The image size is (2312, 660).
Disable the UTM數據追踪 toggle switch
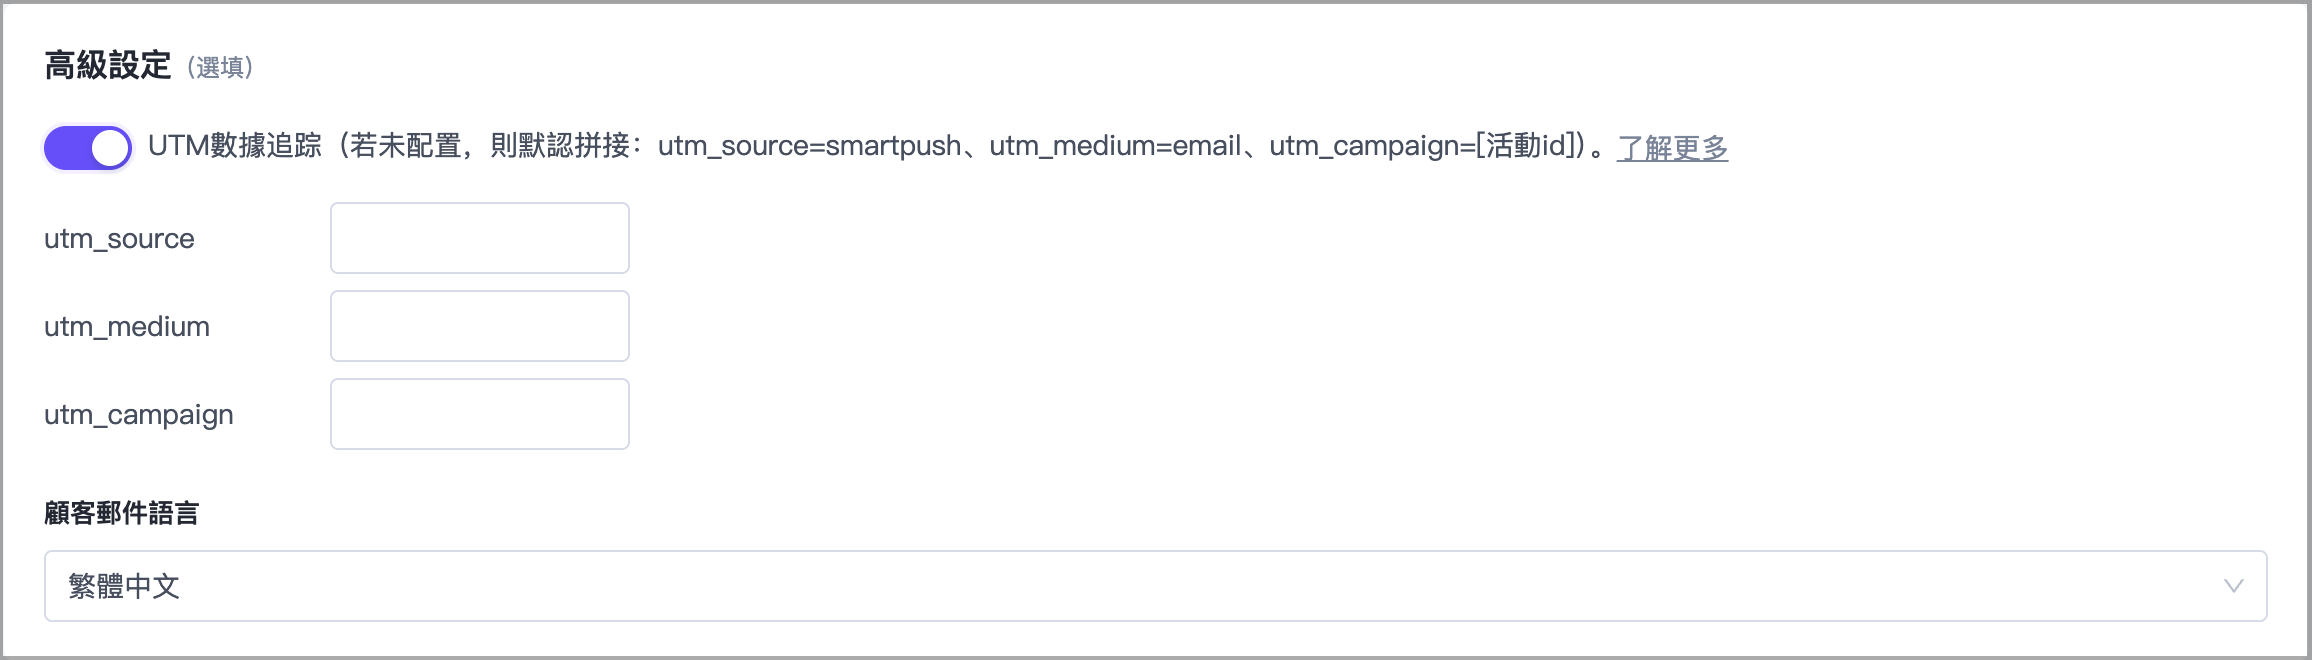click(88, 148)
